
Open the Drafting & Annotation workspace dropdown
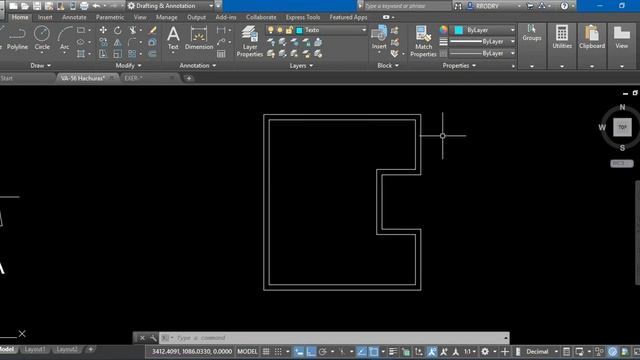(x=171, y=6)
